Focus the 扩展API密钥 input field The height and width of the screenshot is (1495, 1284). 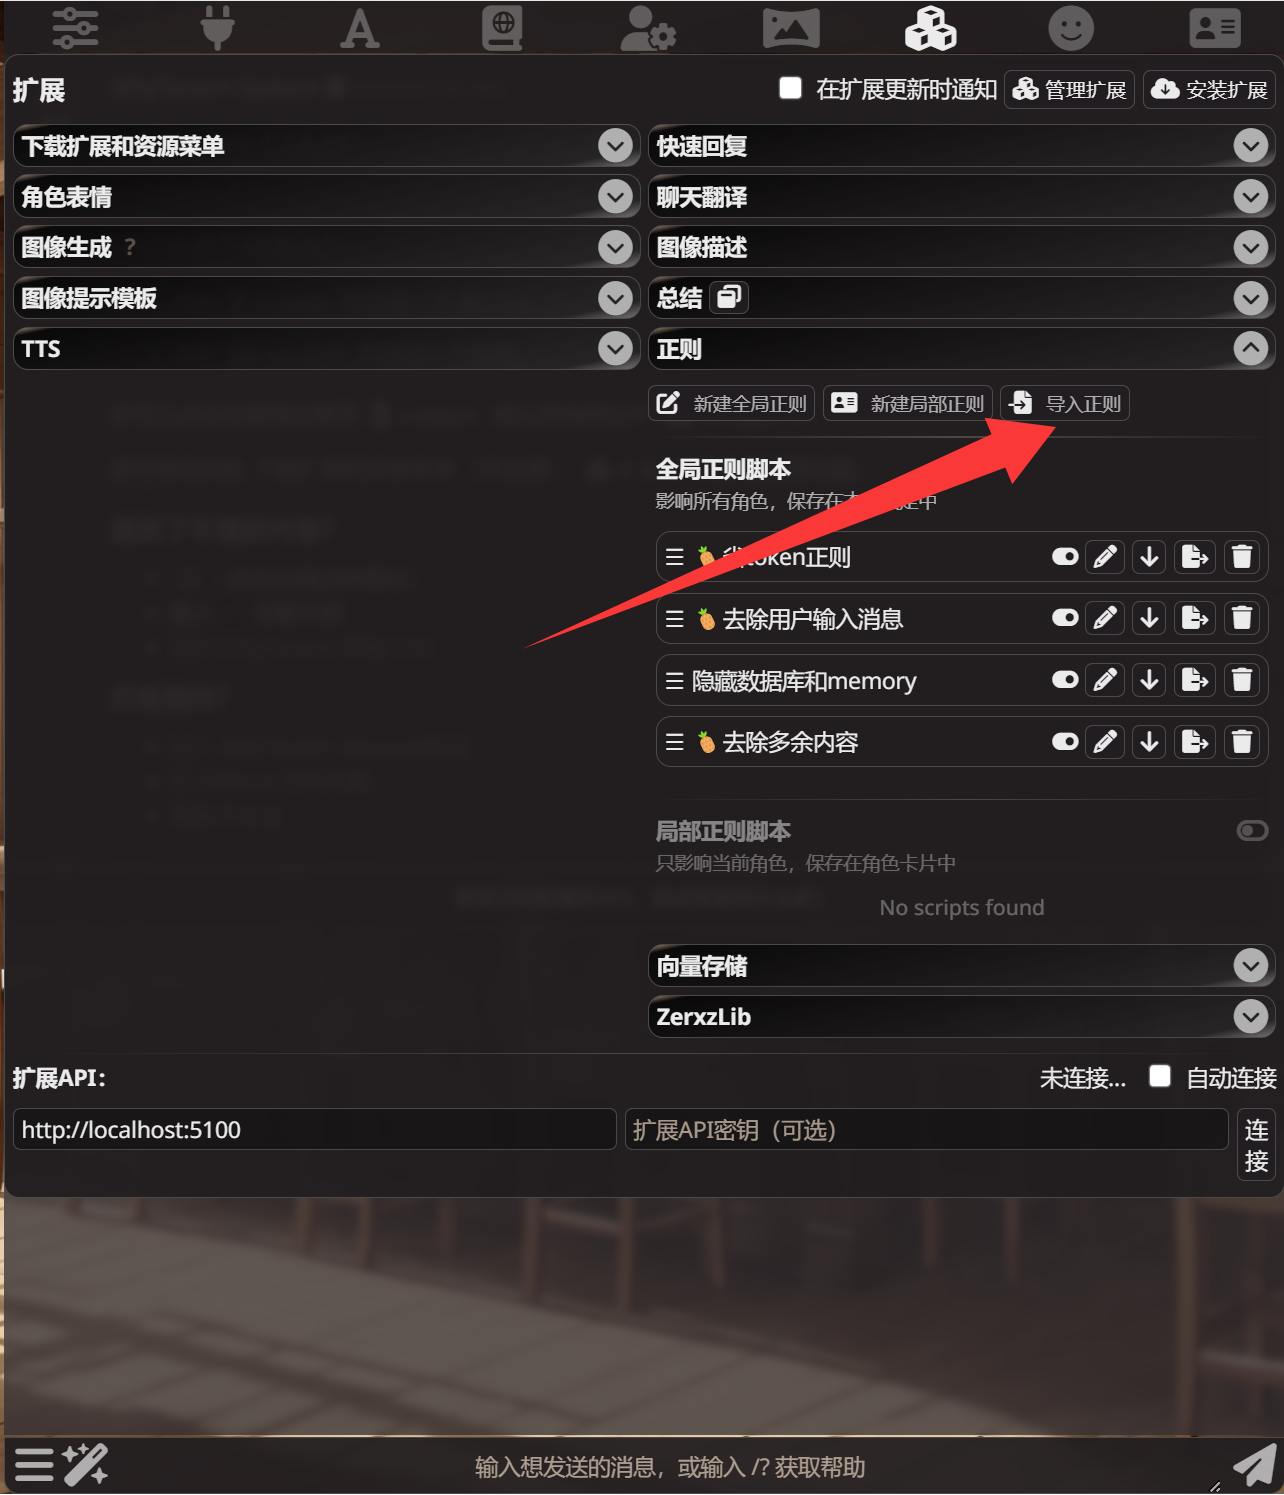point(926,1130)
